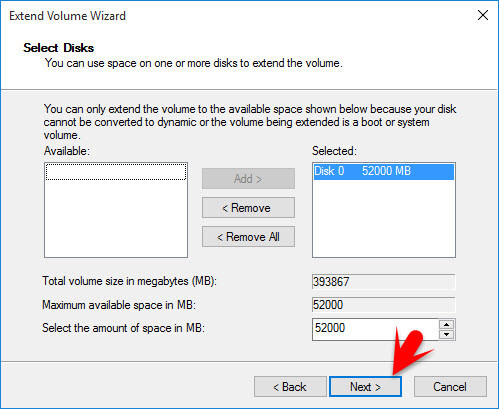The width and height of the screenshot is (499, 409).
Task: Click the Maximum available space field
Action: point(384,305)
